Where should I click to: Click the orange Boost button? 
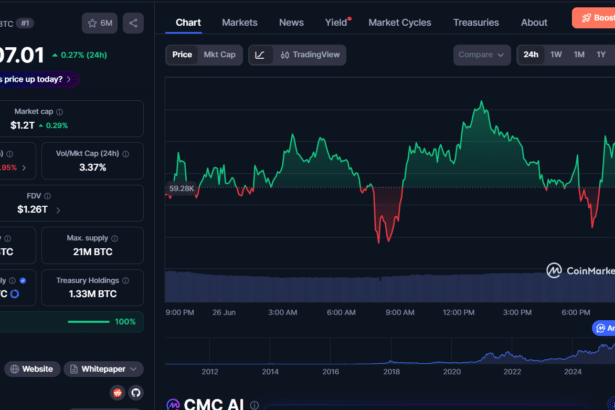coord(594,18)
